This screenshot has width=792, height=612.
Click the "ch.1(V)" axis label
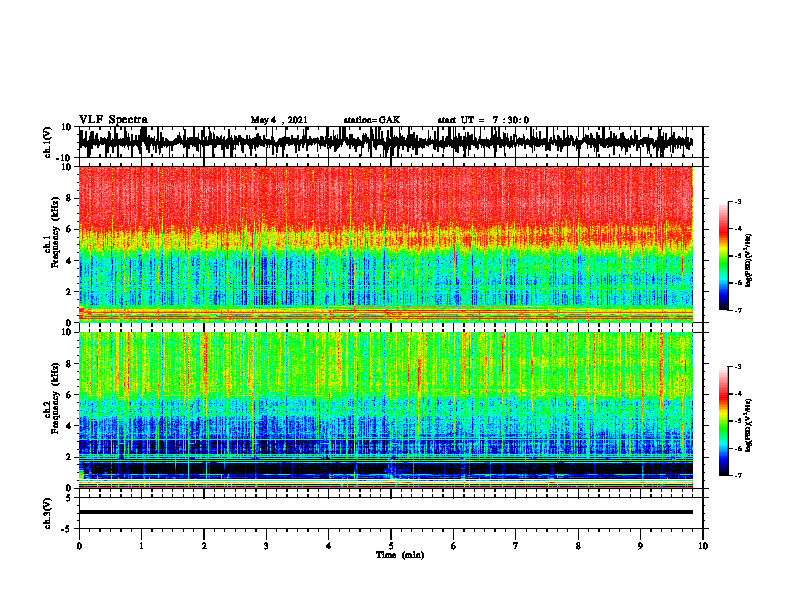pos(48,143)
